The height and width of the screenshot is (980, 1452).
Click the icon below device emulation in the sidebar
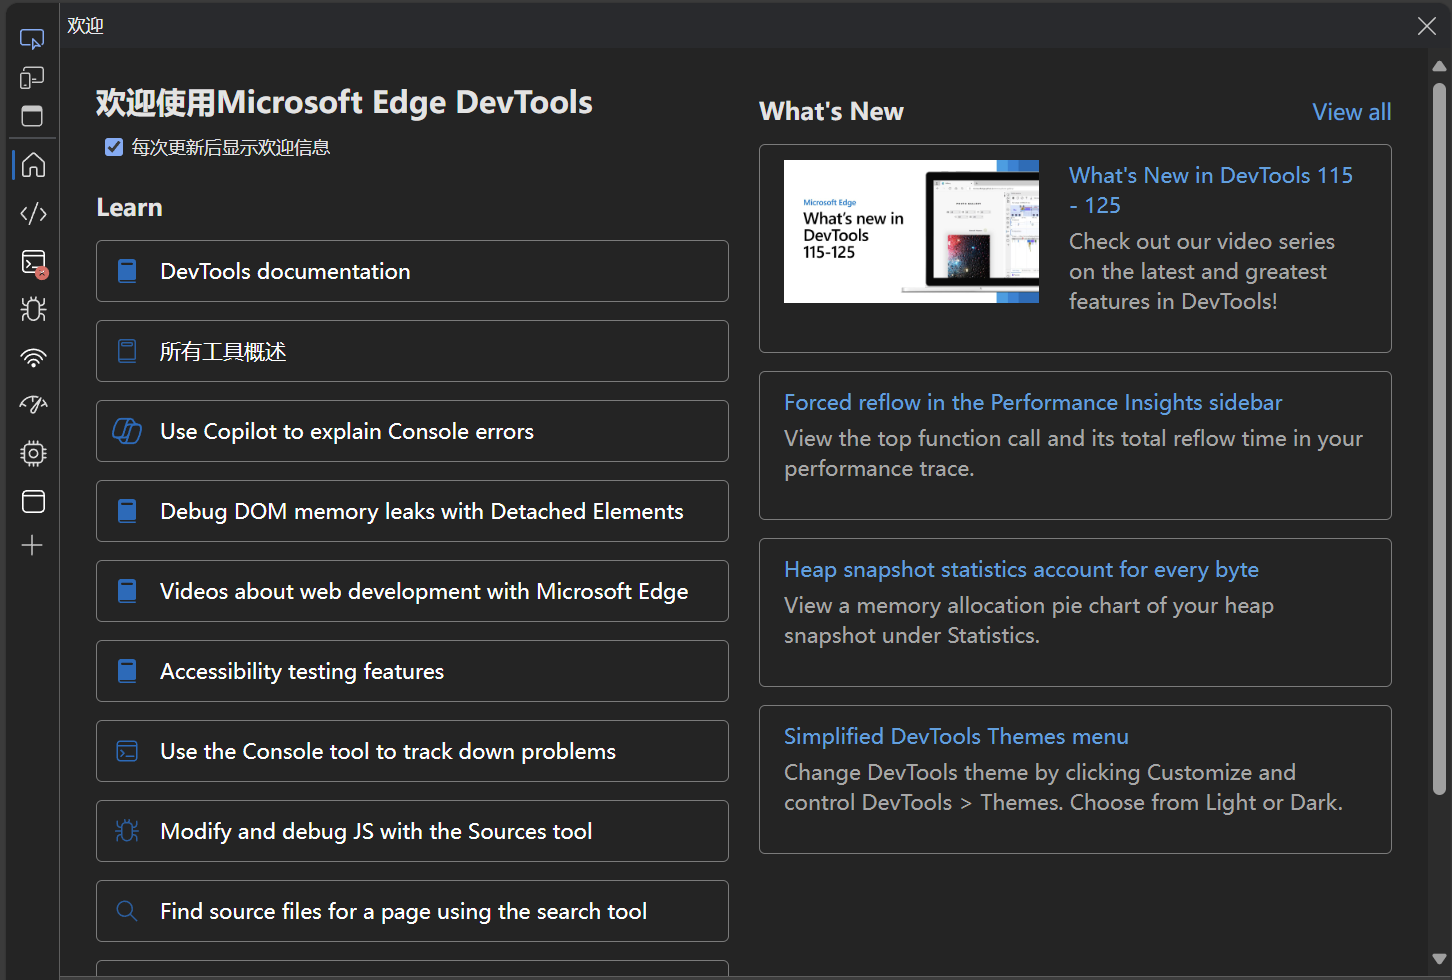[32, 116]
